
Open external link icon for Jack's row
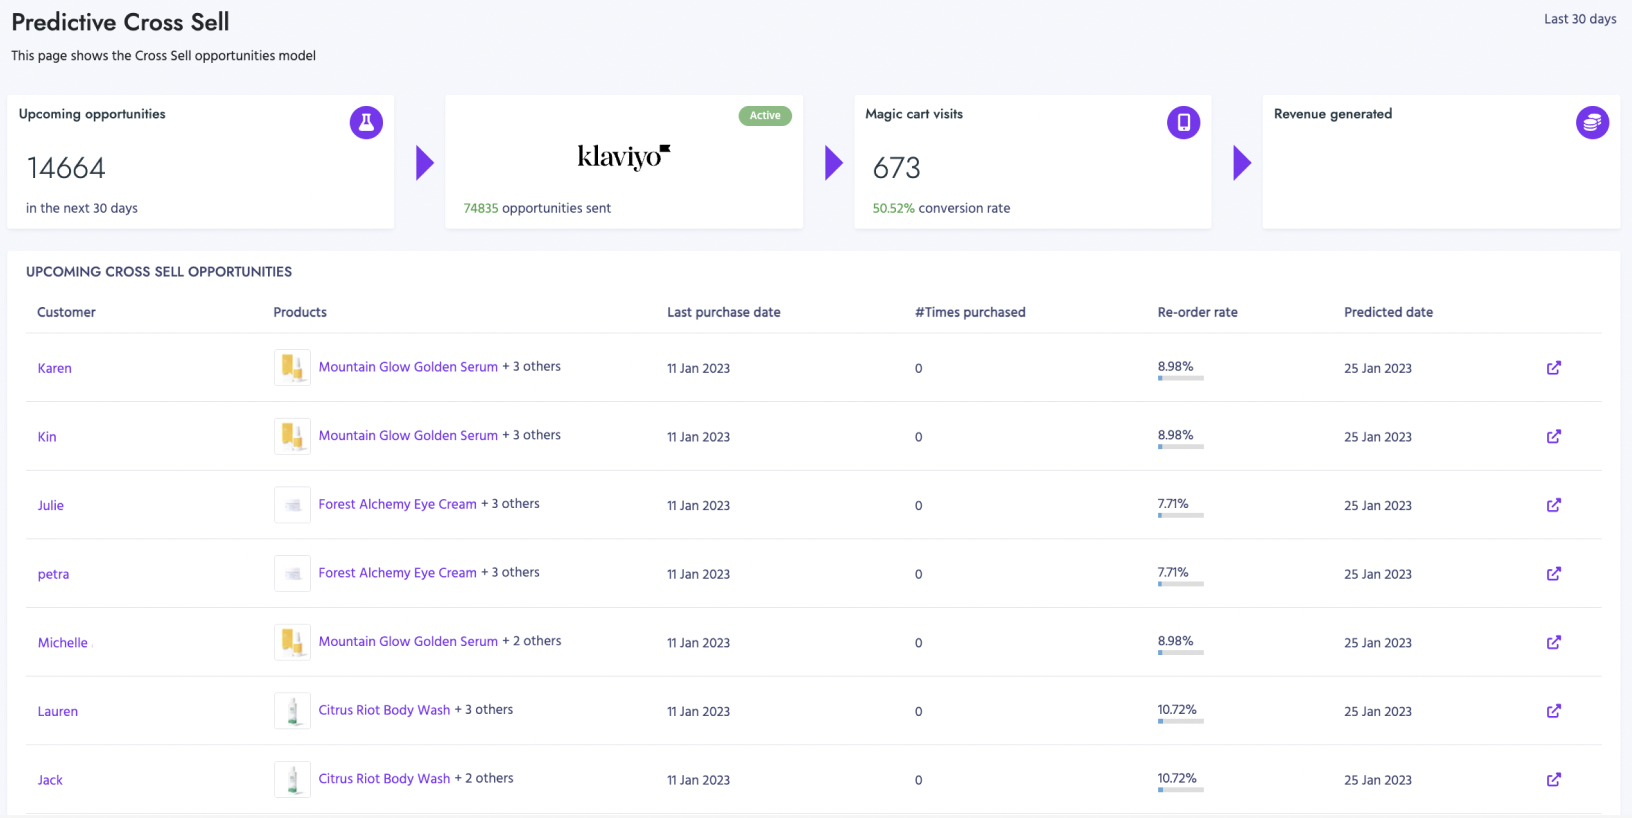[x=1553, y=780]
